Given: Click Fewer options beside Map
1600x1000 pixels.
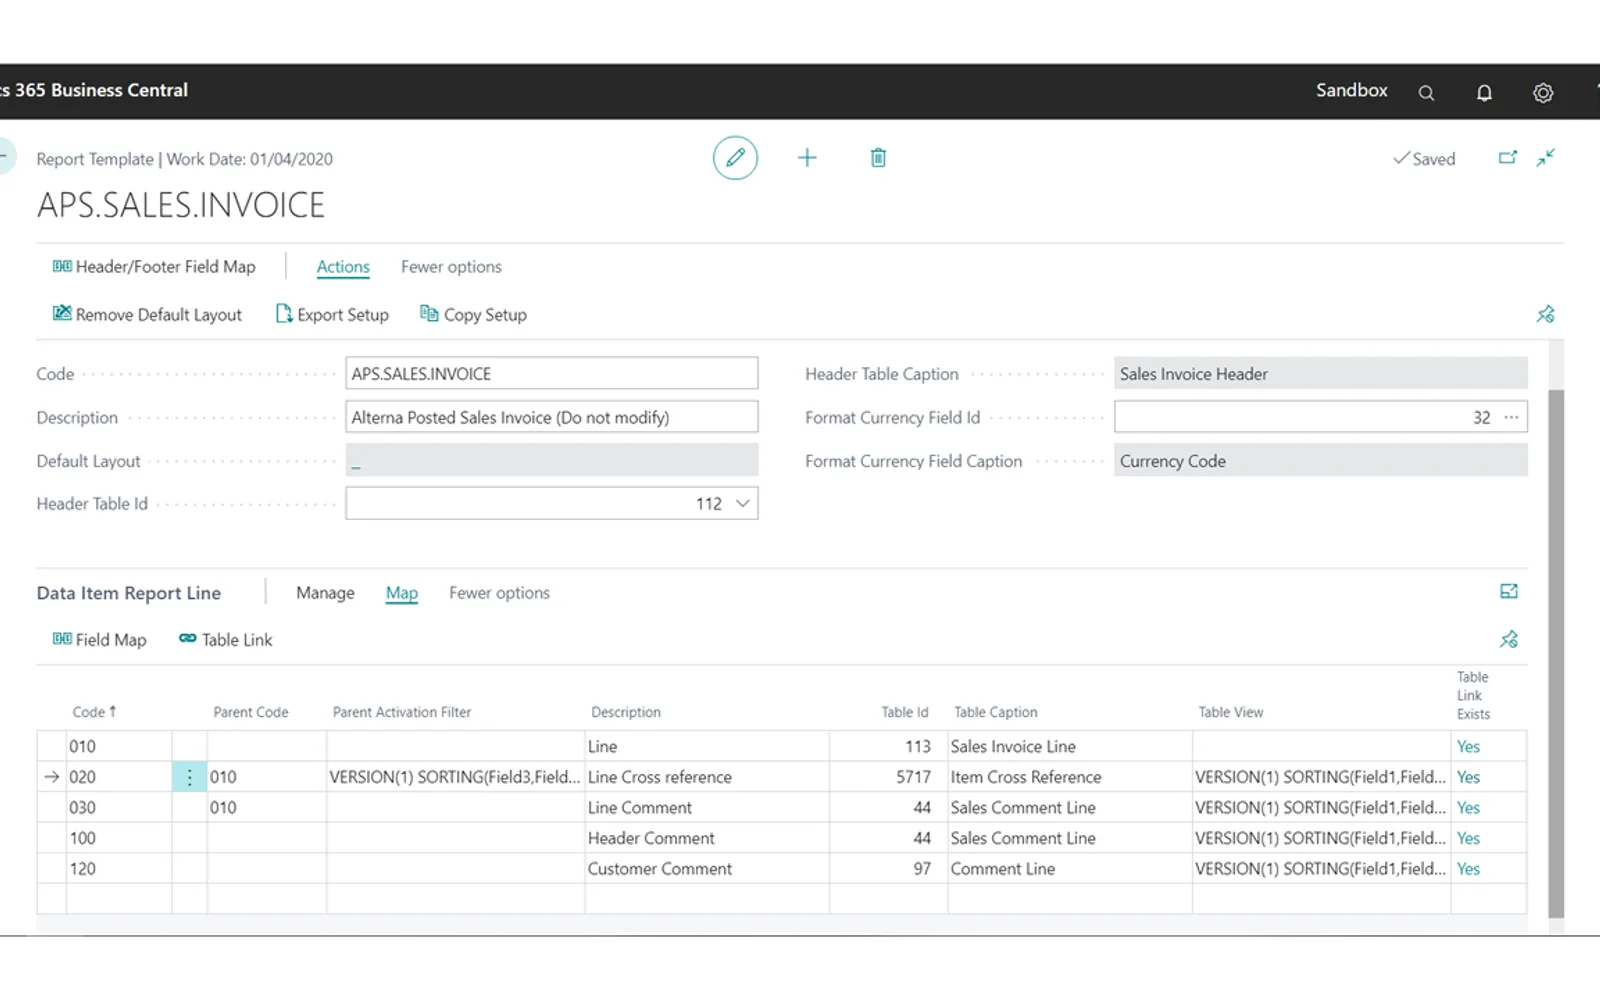Looking at the screenshot, I should (x=499, y=593).
